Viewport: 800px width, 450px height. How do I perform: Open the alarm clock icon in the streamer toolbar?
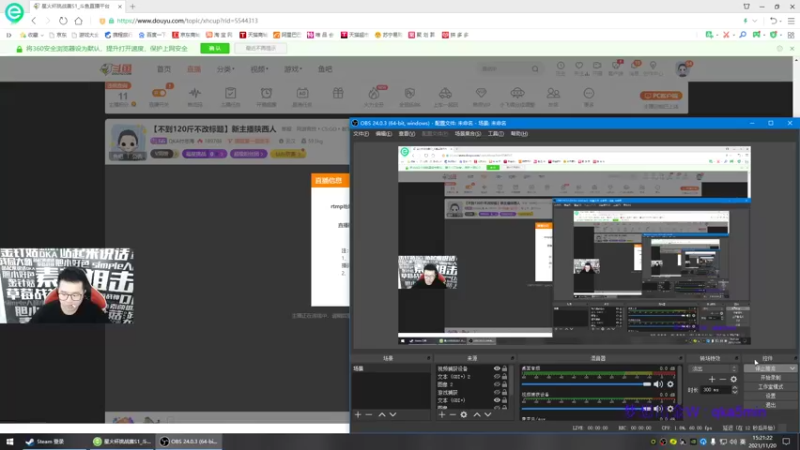[266, 93]
